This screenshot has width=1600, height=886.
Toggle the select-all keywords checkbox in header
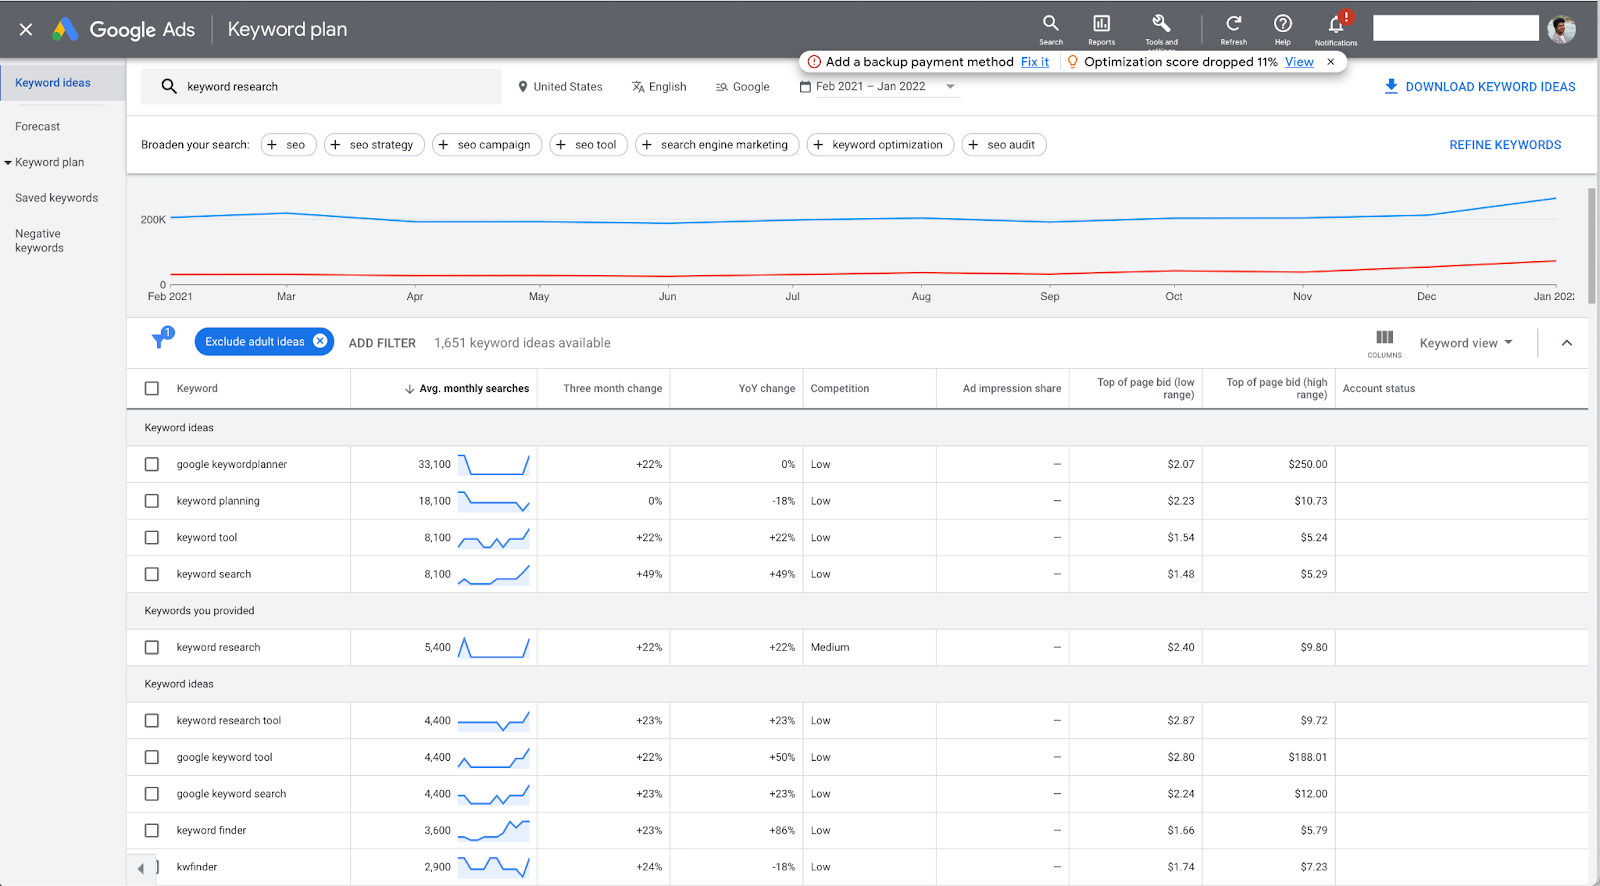(x=152, y=389)
